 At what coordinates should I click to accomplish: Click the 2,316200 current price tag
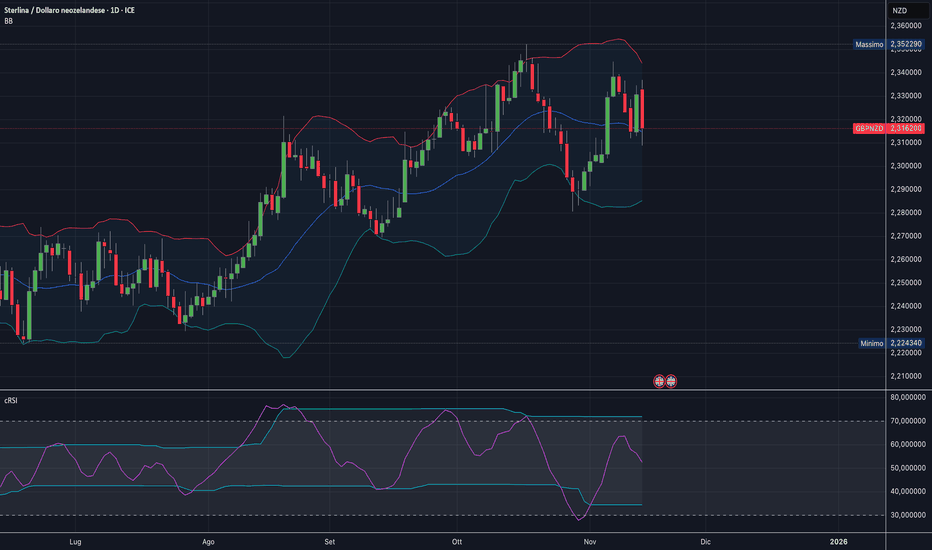click(x=906, y=128)
